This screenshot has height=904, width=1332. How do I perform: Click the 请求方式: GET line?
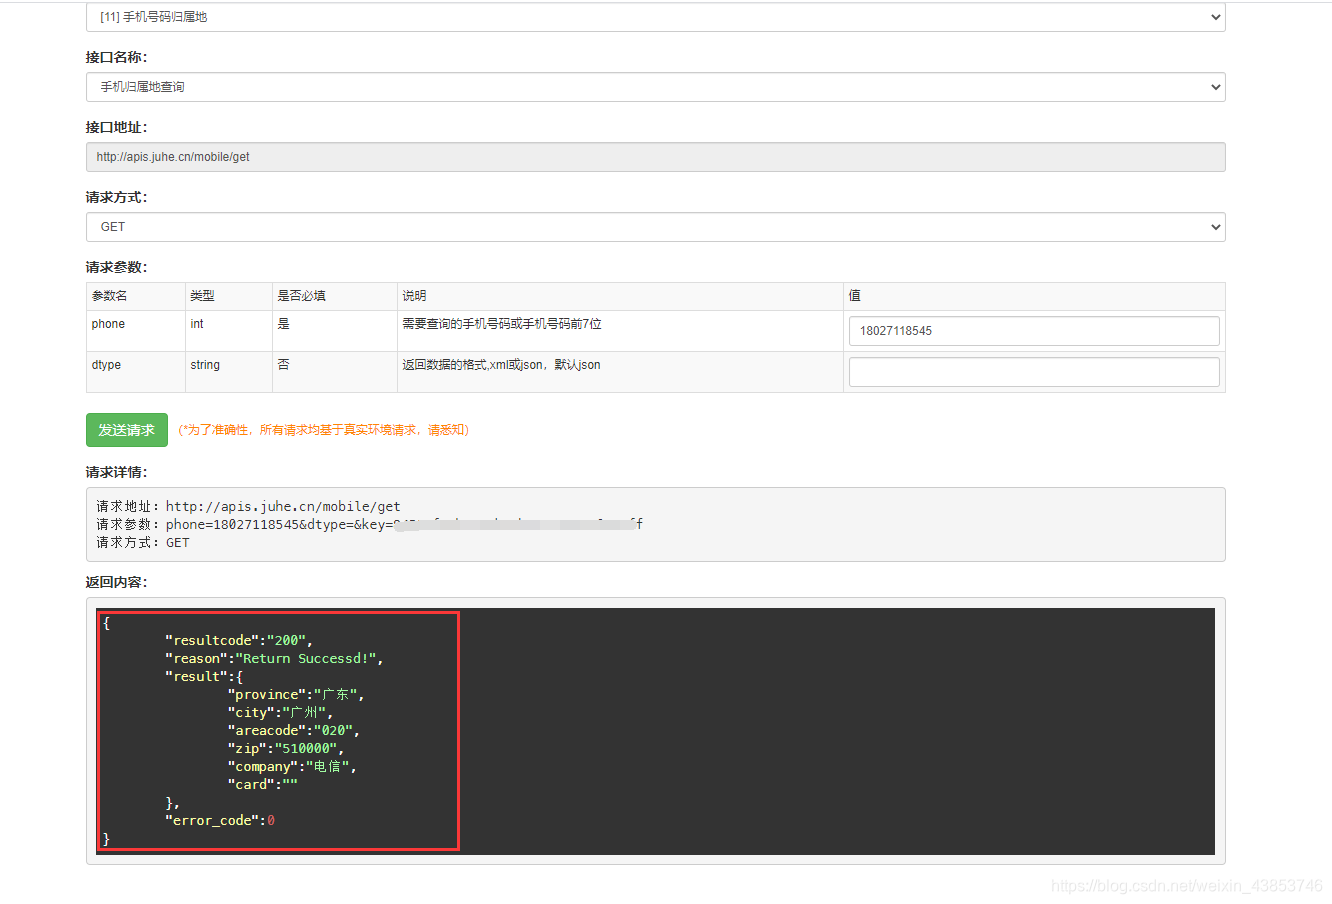143,543
